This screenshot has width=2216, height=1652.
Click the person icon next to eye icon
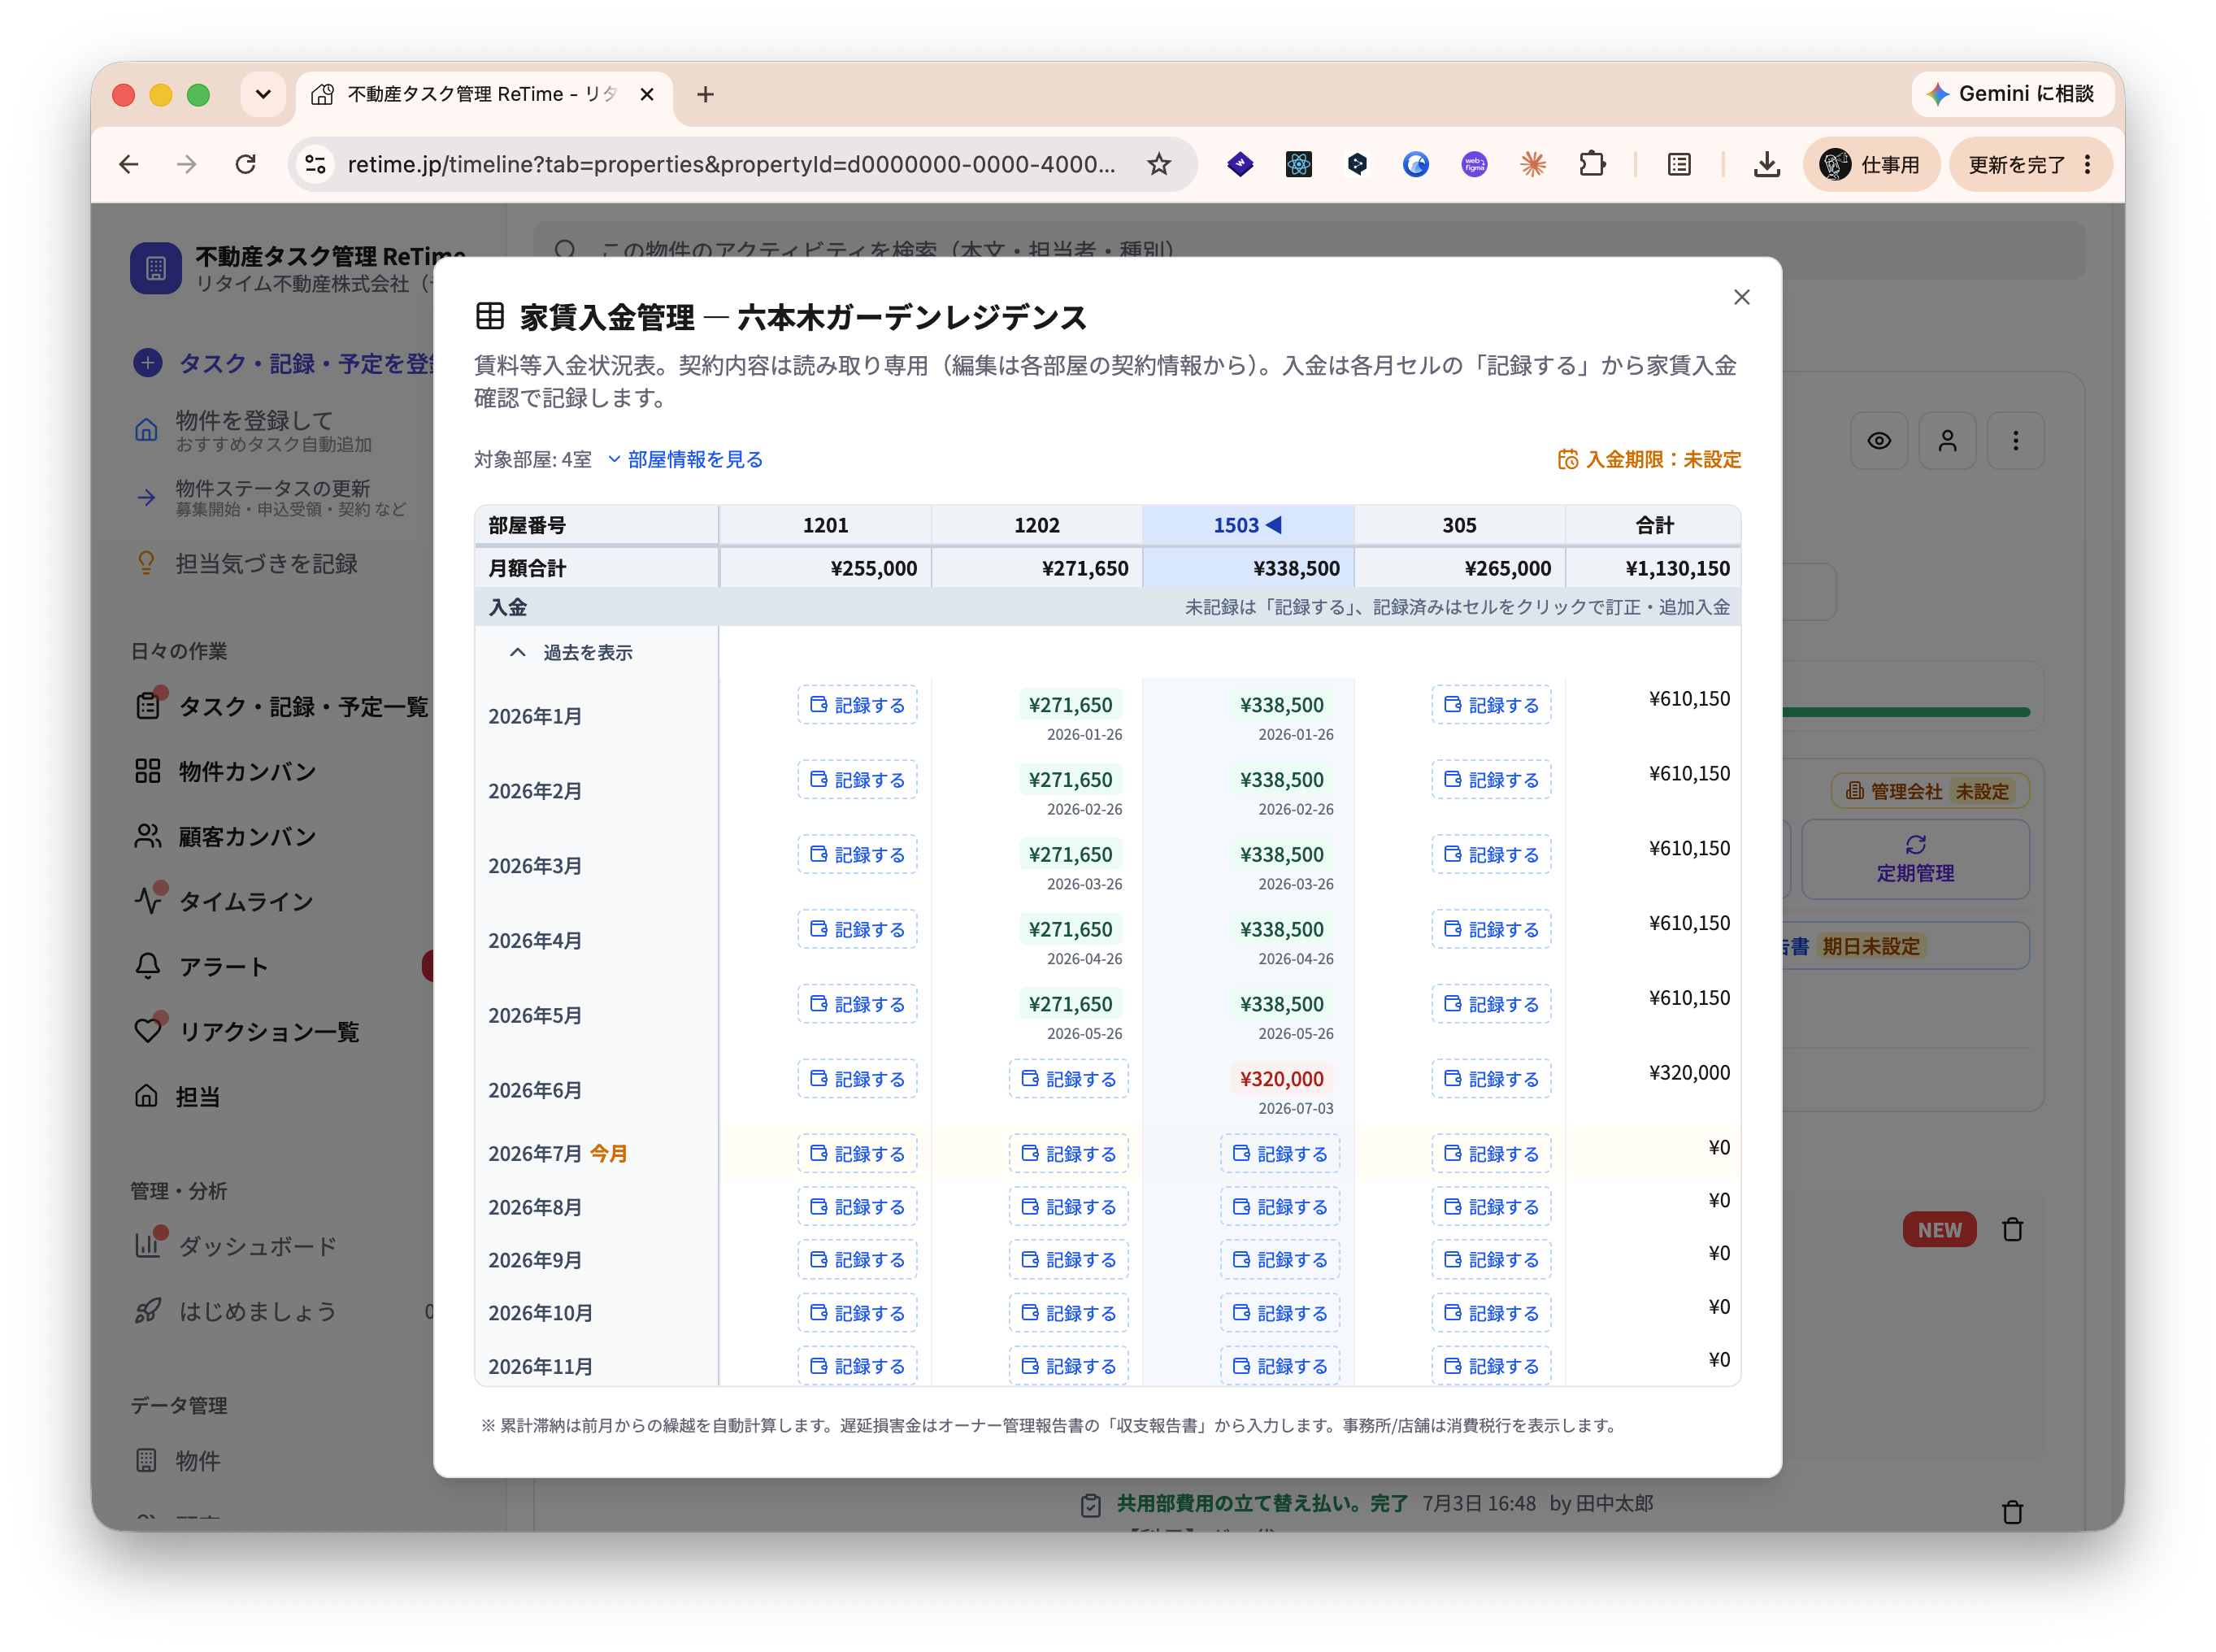pos(1946,441)
